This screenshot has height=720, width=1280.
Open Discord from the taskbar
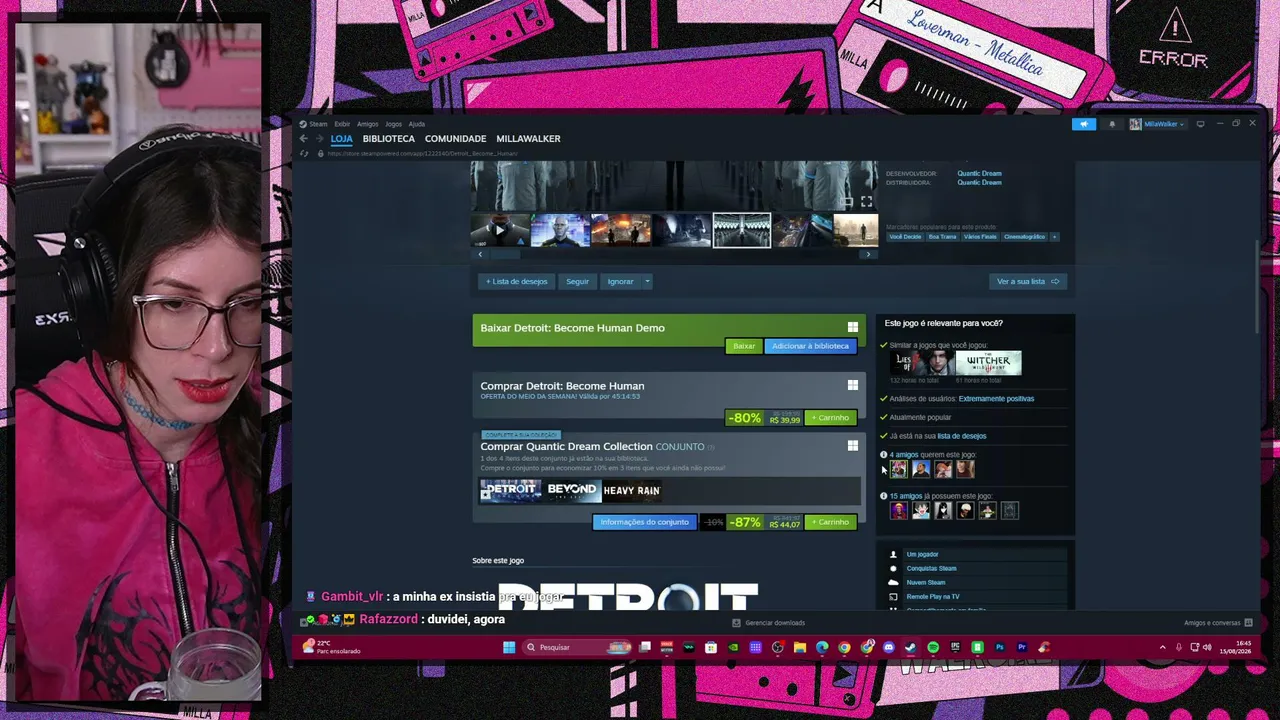click(x=889, y=647)
